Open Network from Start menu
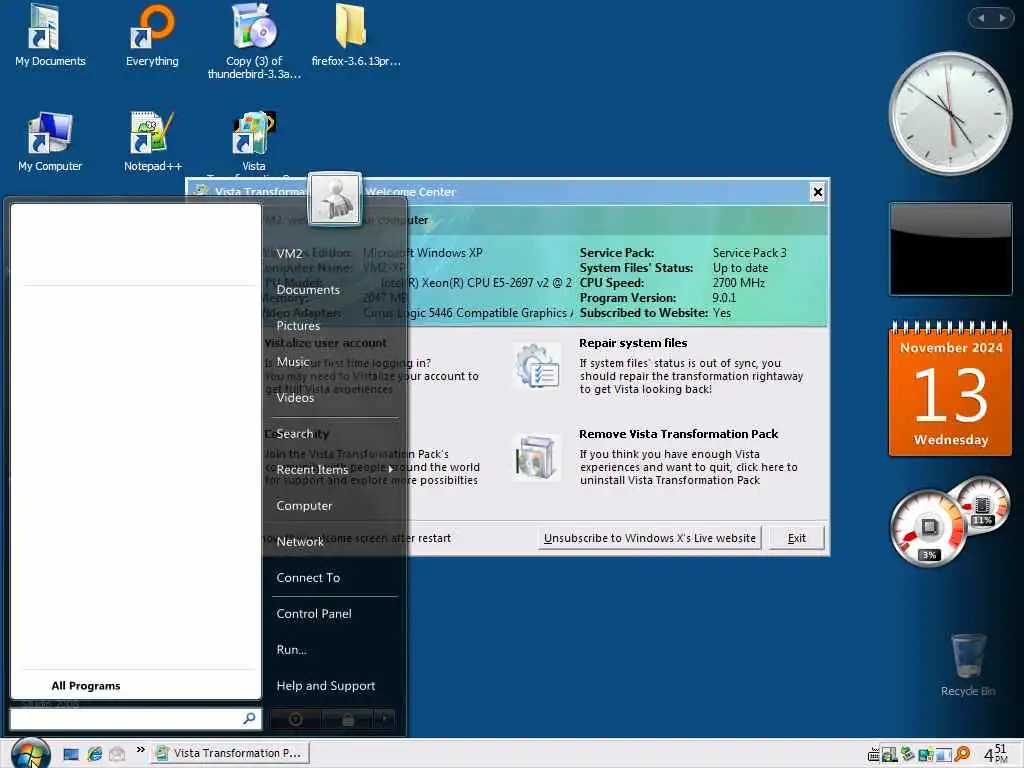1024x768 pixels. pos(300,541)
